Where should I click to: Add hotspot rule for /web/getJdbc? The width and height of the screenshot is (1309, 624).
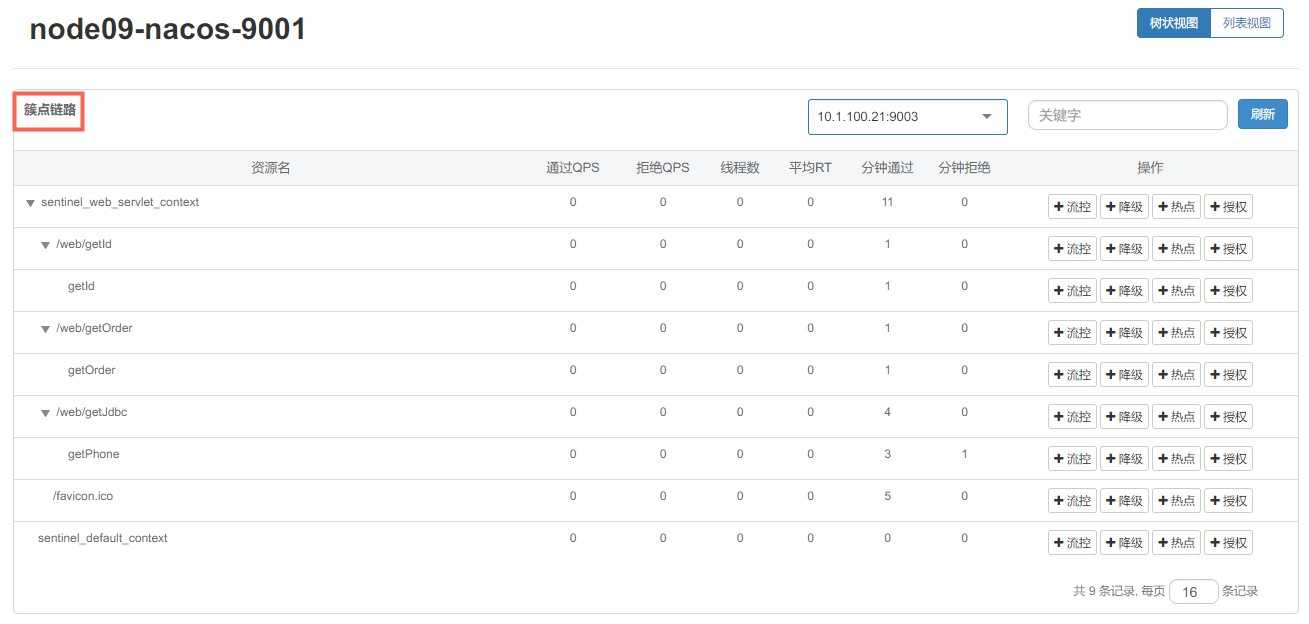[1176, 417]
